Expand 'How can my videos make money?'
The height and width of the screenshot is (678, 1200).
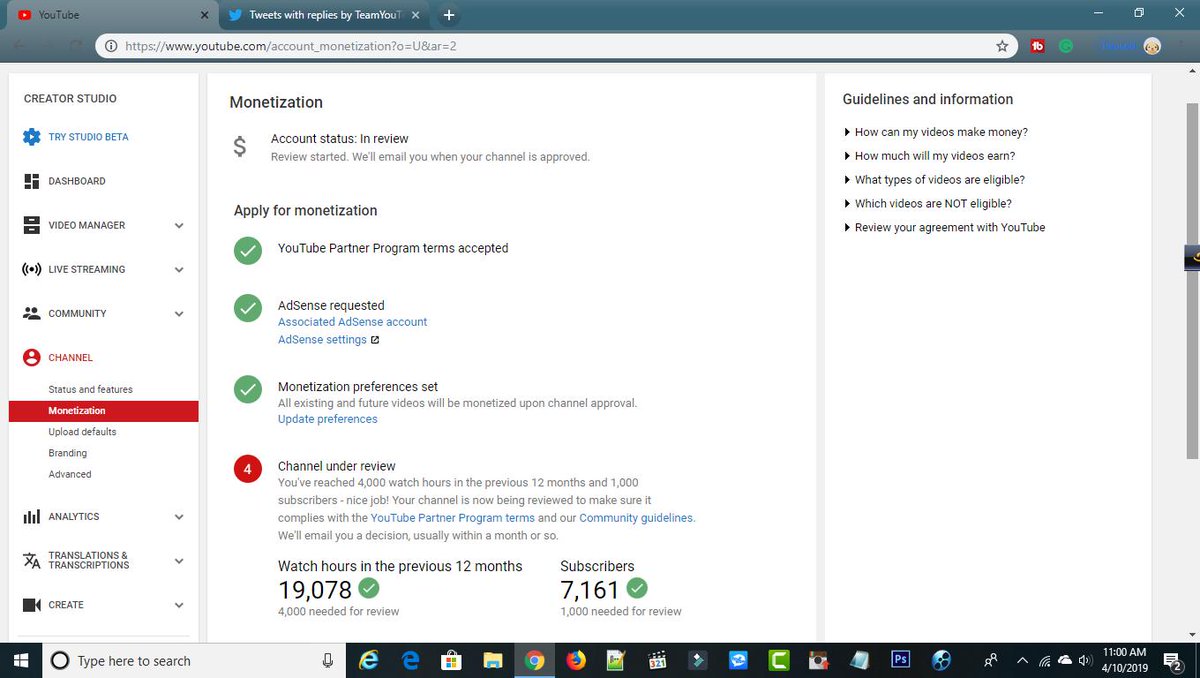coord(936,132)
